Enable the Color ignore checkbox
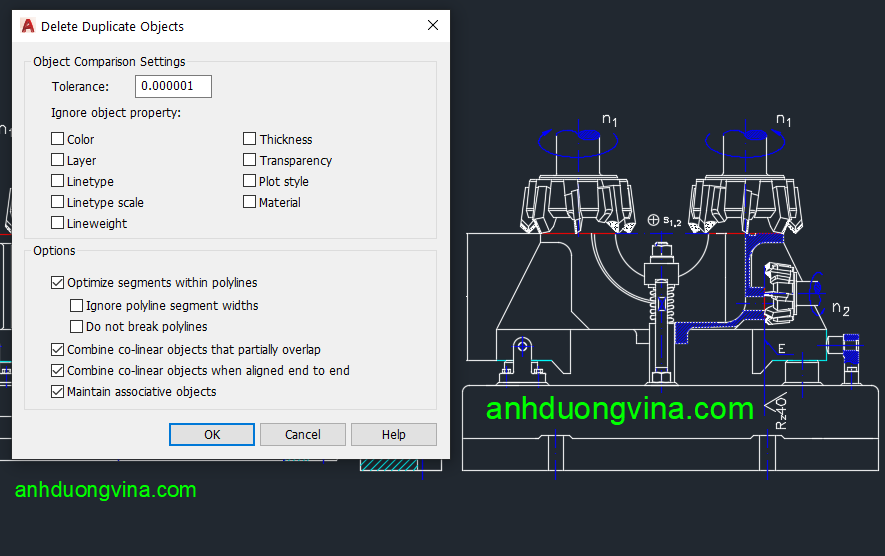The height and width of the screenshot is (556, 885). point(58,140)
